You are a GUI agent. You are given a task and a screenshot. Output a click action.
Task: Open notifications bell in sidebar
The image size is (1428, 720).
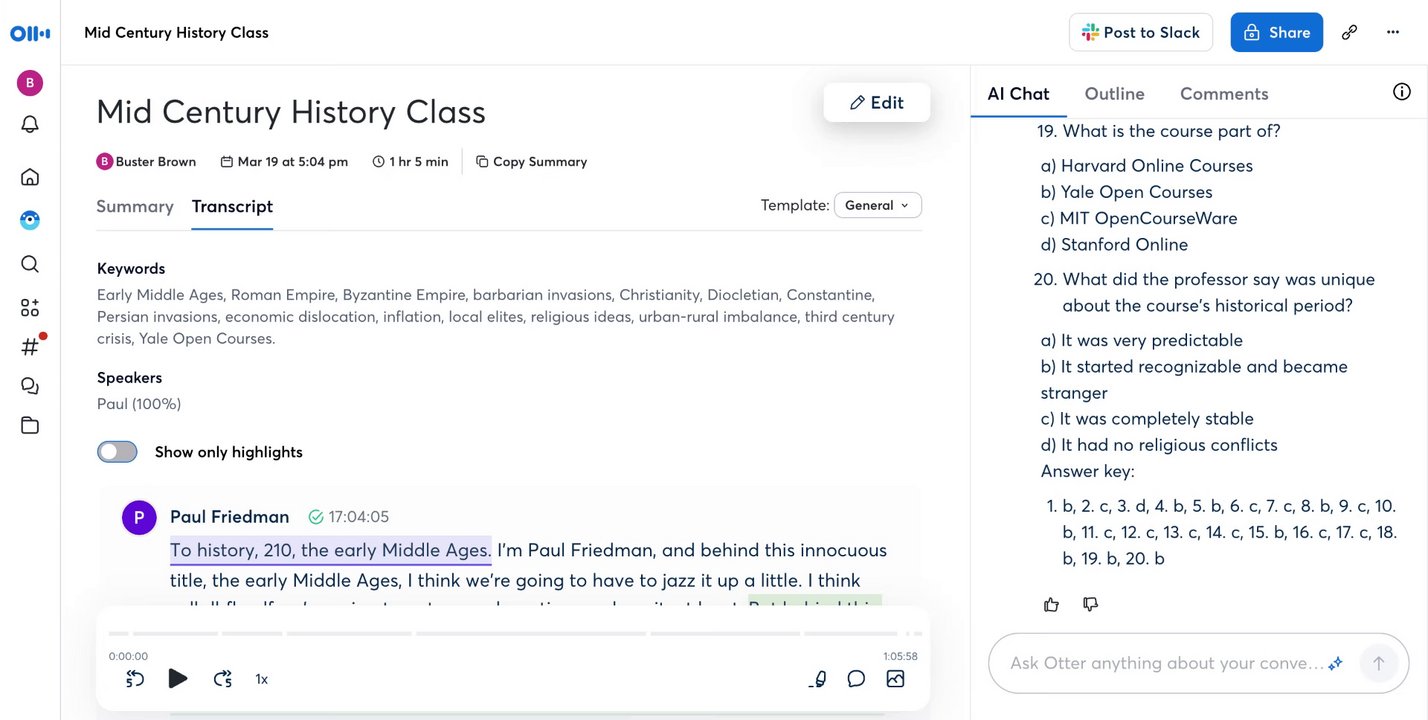(x=30, y=124)
